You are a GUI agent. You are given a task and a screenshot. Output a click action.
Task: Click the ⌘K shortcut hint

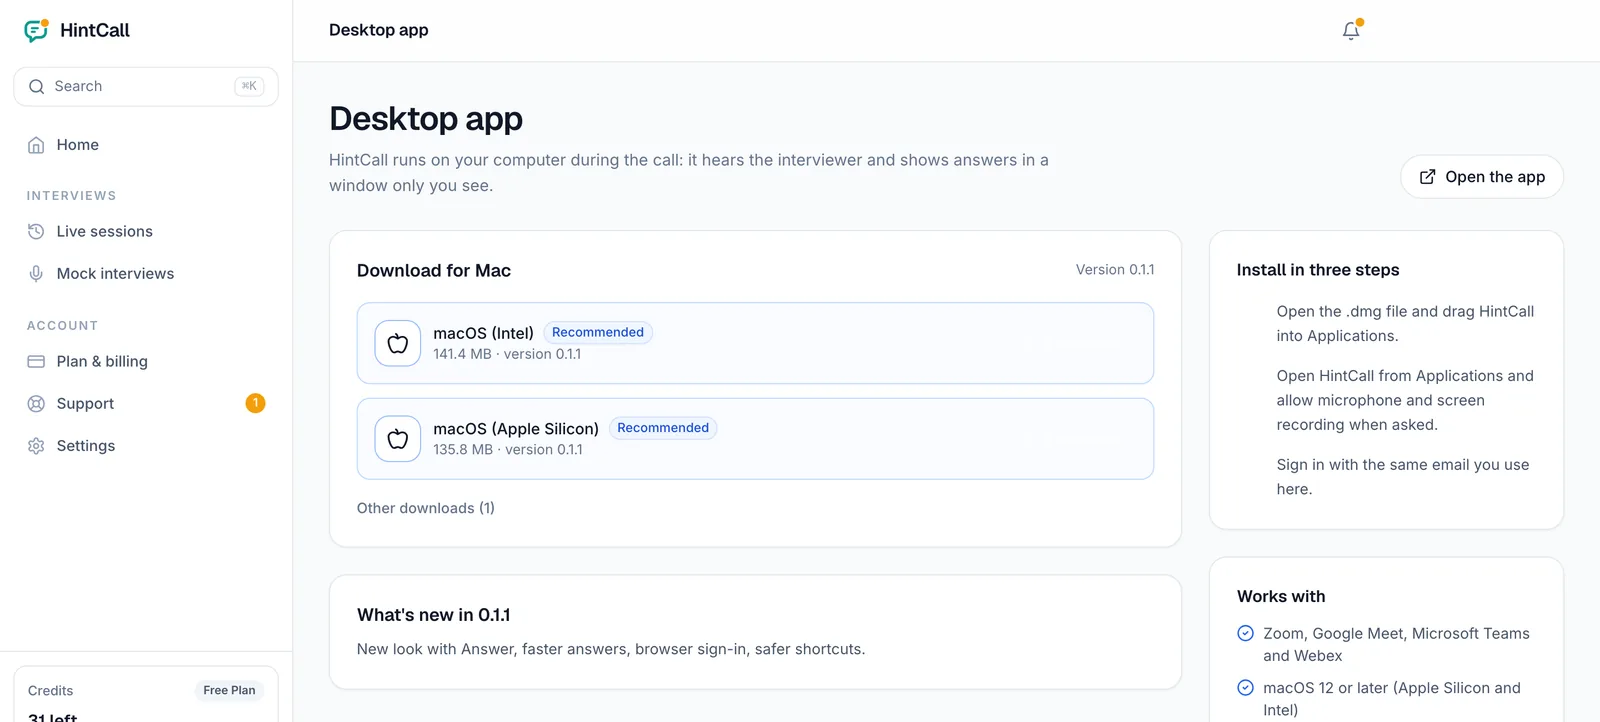click(249, 86)
